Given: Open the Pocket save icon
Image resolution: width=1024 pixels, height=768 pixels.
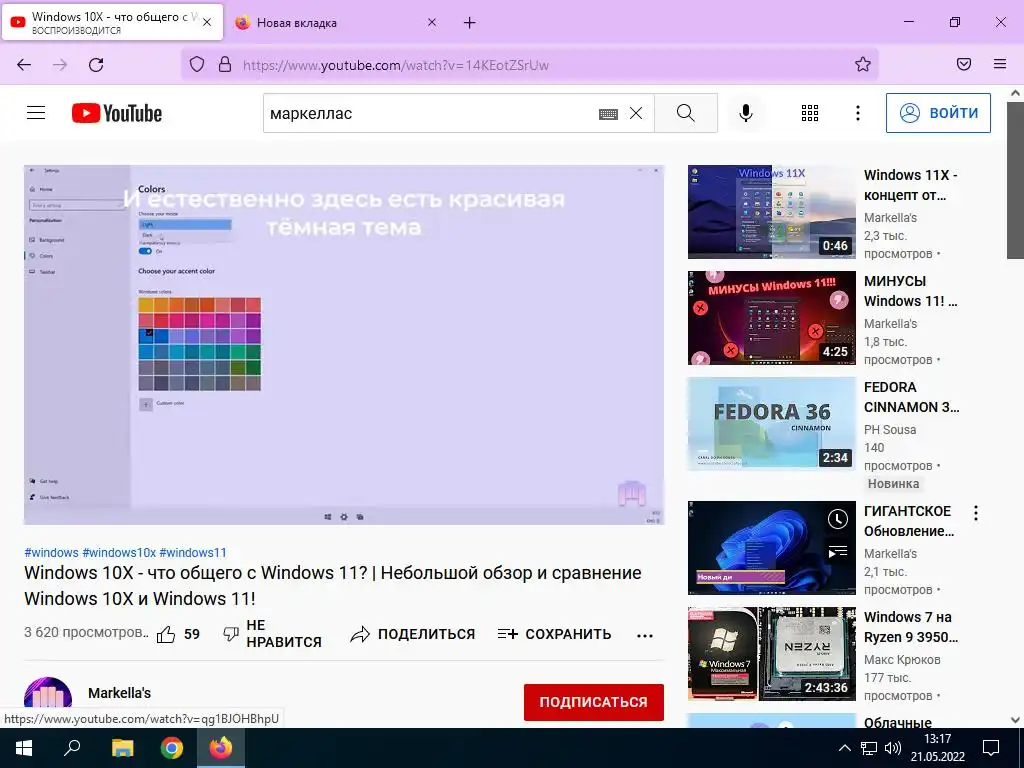Looking at the screenshot, I should (x=964, y=64).
